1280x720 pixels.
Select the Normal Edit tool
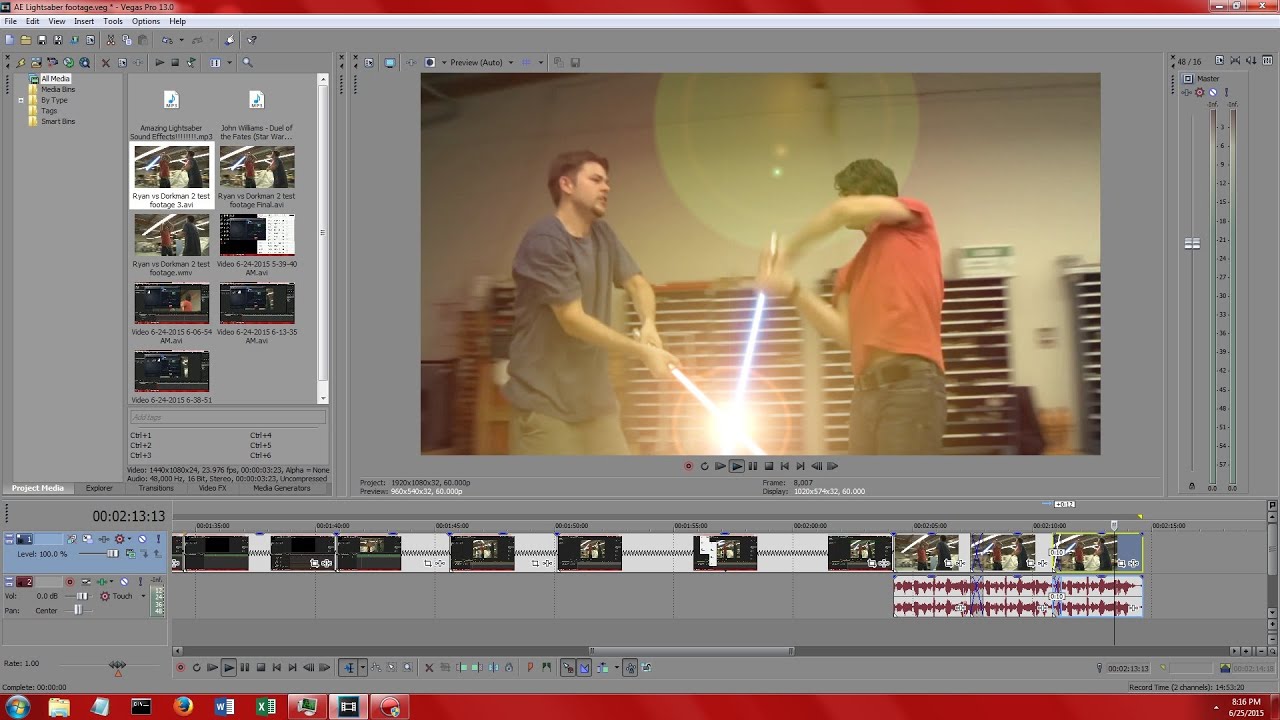[x=349, y=667]
